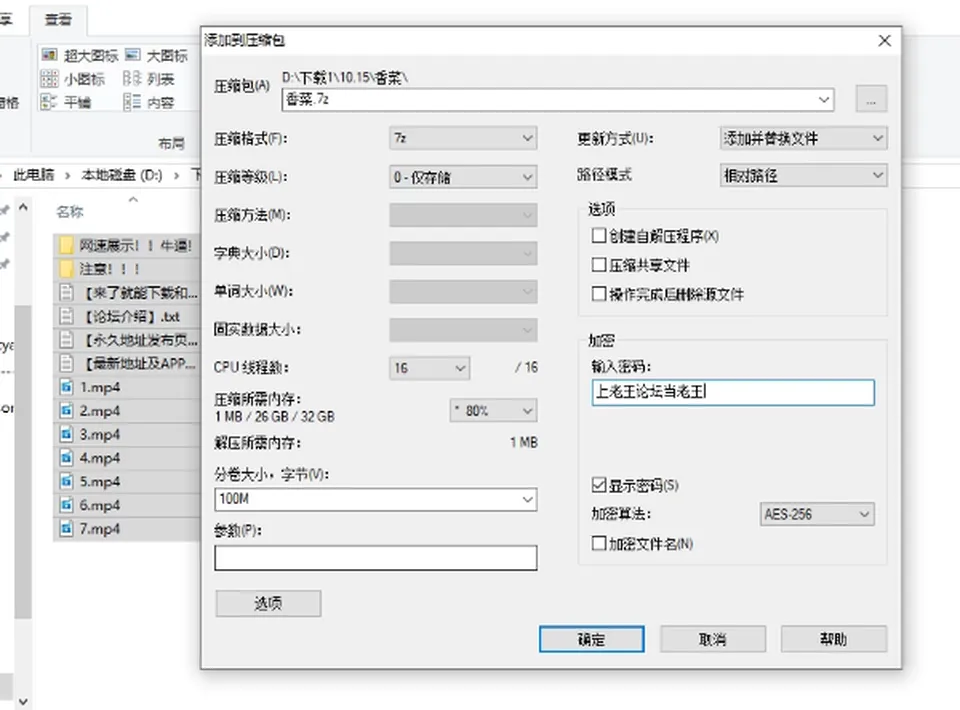960x710 pixels.
Task: Expand the CPU 线程数 dropdown
Action: pyautogui.click(x=430, y=368)
